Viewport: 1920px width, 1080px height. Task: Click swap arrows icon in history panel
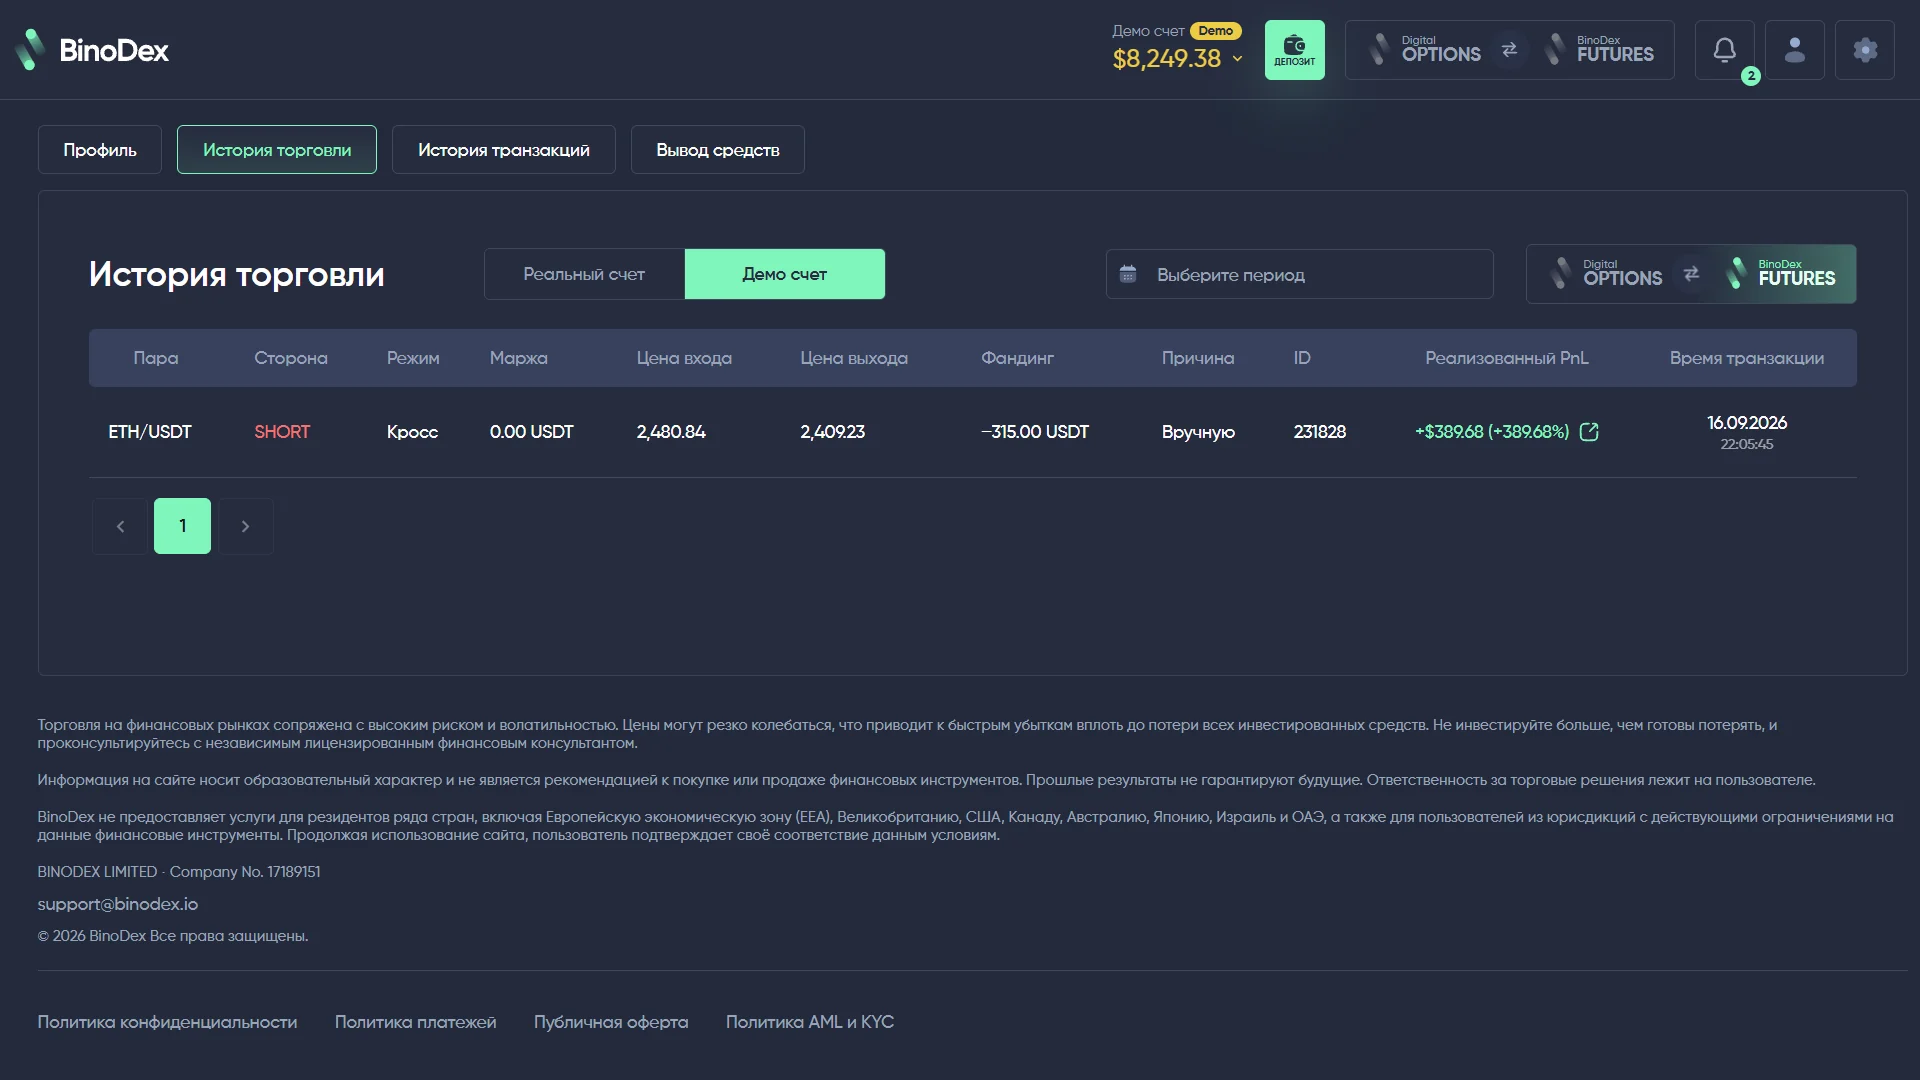[x=1691, y=274]
